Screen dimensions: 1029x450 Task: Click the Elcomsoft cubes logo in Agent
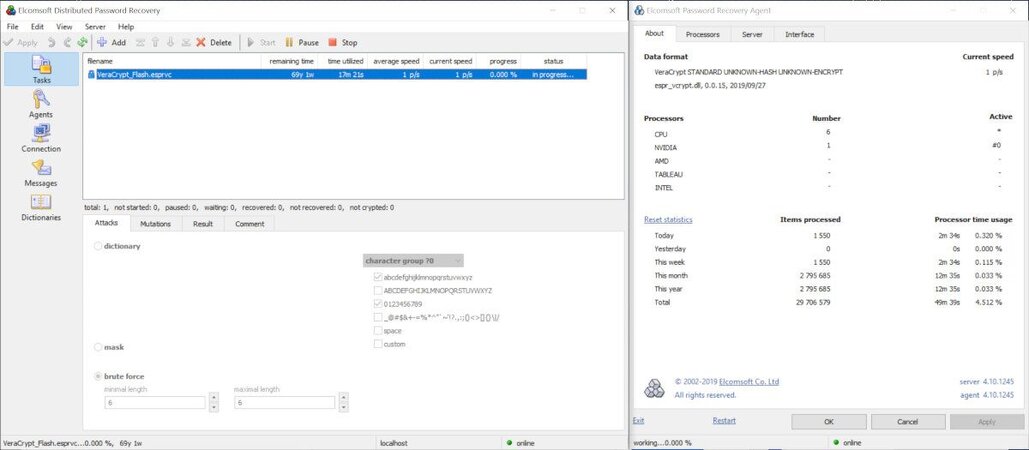pos(654,388)
